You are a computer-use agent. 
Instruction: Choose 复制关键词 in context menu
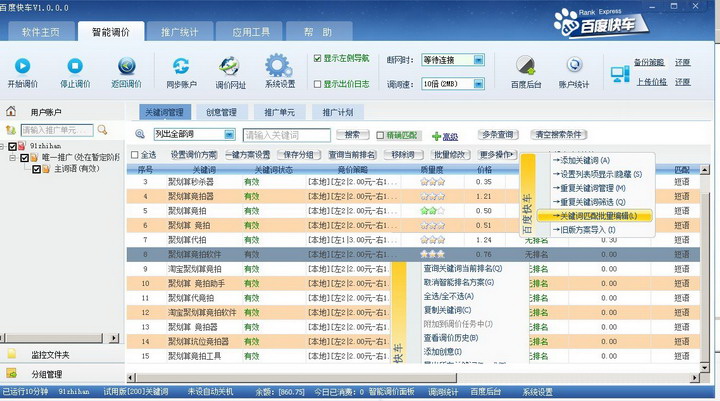447,310
